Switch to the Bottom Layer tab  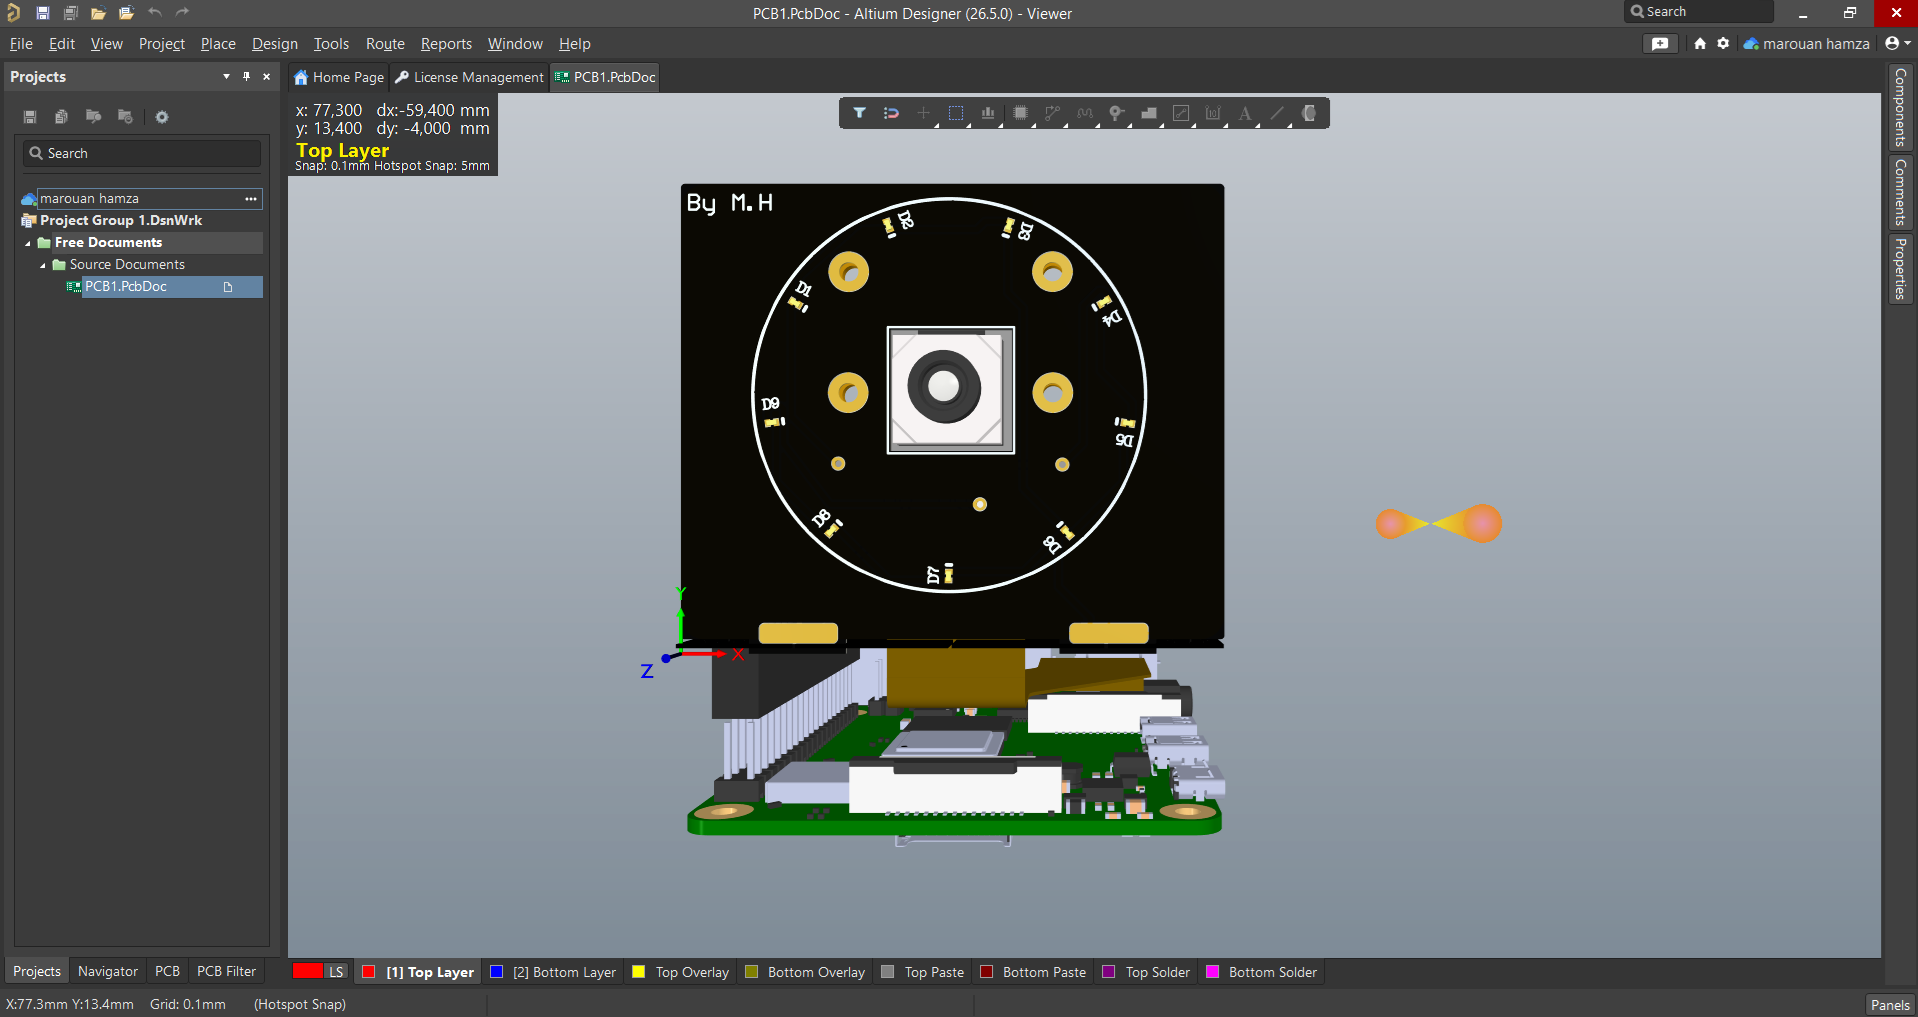(552, 971)
